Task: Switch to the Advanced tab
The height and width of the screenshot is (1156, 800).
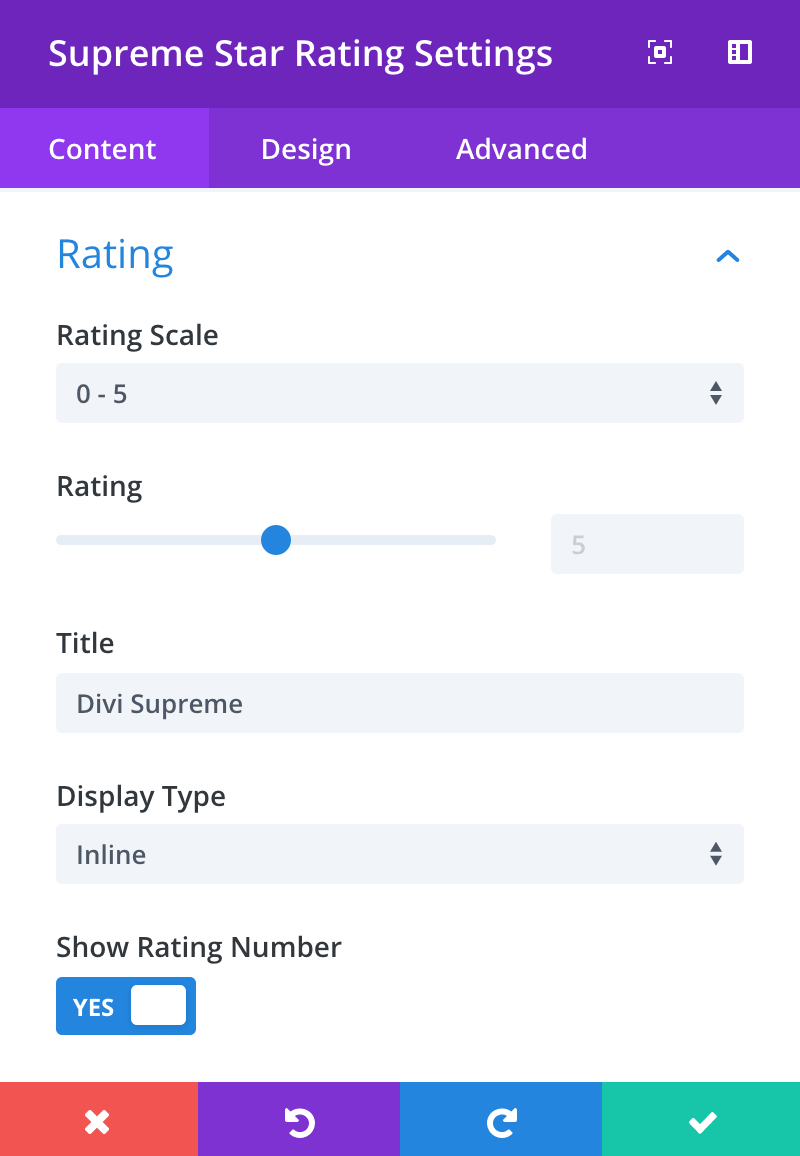Action: [521, 149]
